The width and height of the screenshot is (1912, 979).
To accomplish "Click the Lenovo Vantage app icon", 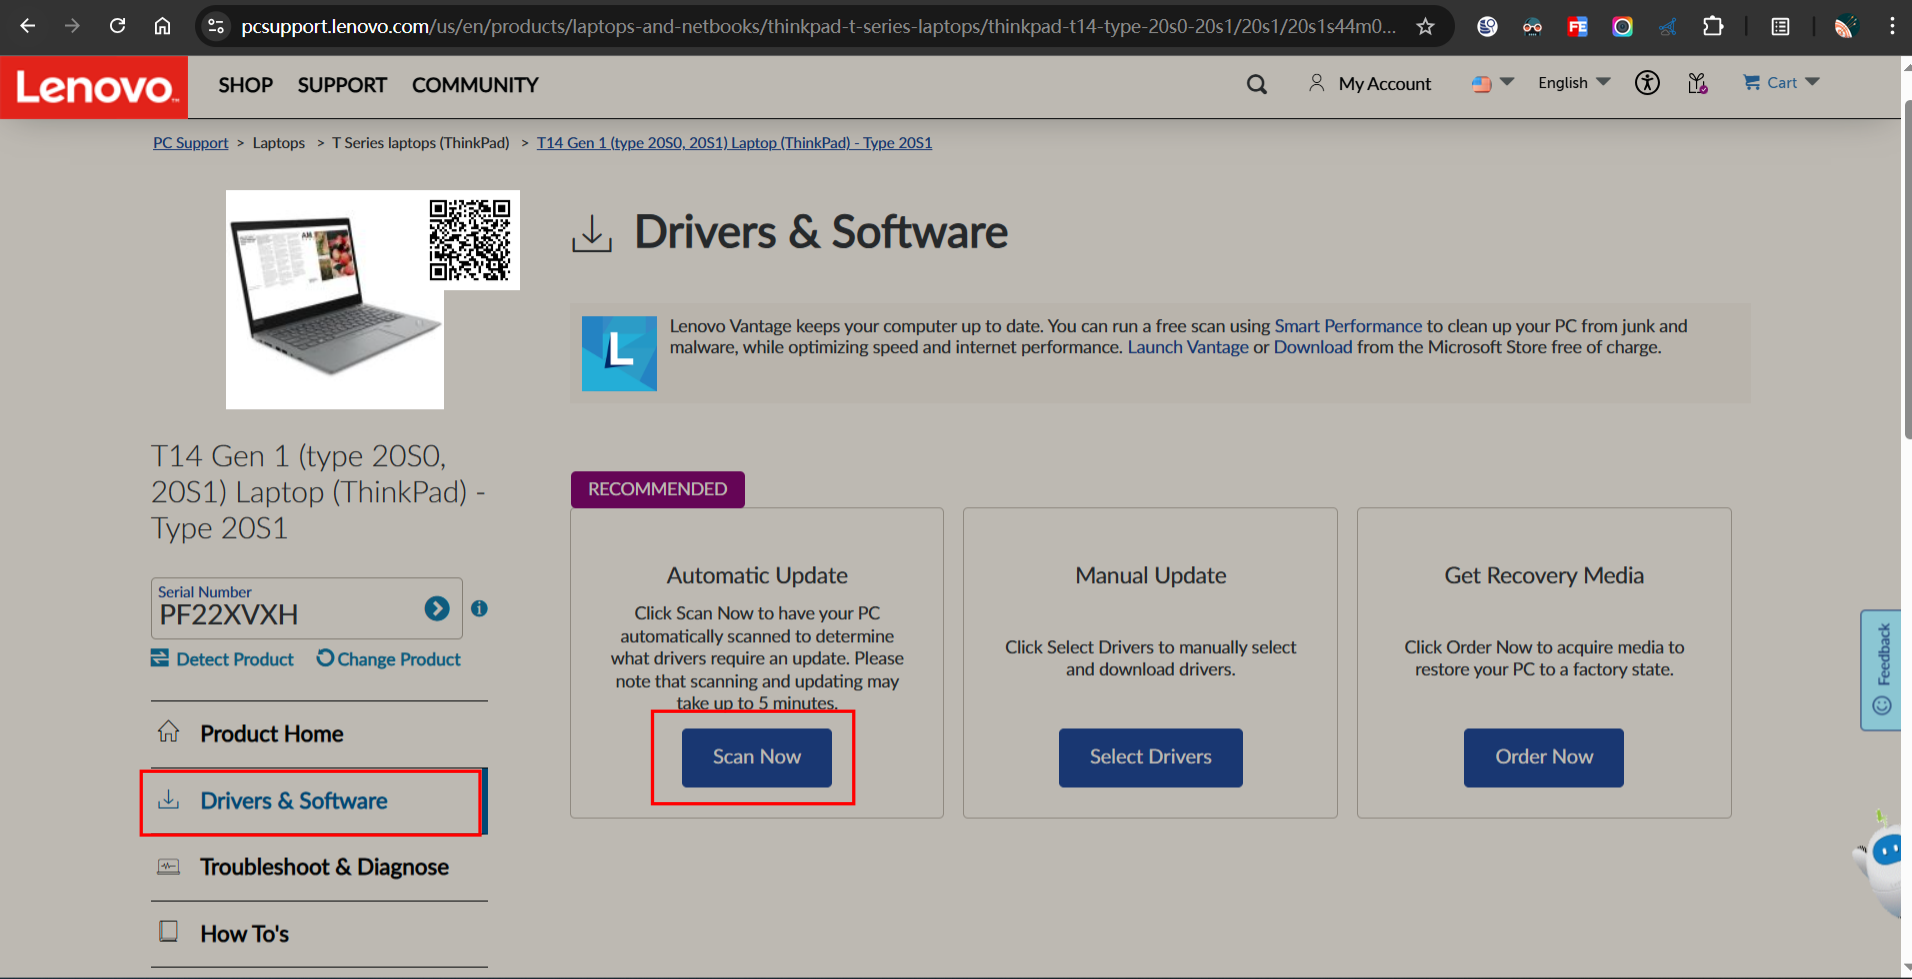I will point(619,353).
